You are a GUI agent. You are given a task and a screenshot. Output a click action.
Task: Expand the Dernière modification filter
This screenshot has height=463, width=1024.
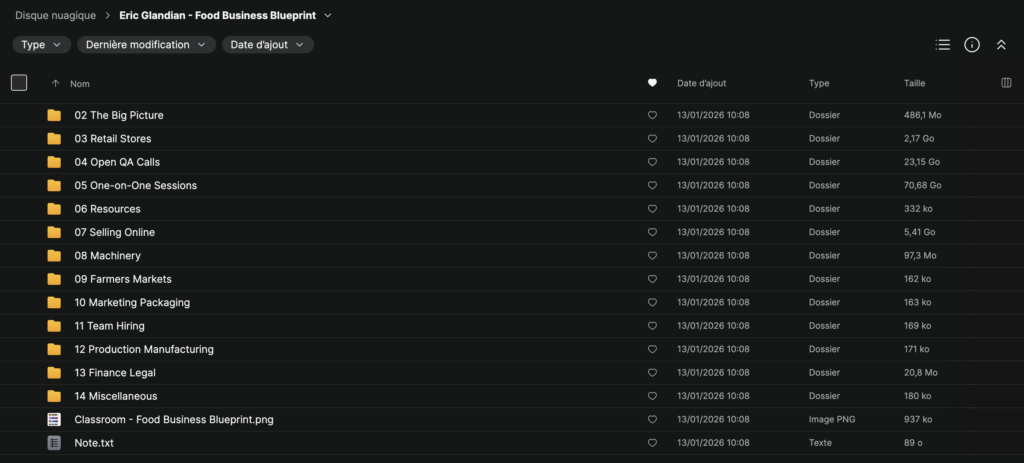(146, 45)
